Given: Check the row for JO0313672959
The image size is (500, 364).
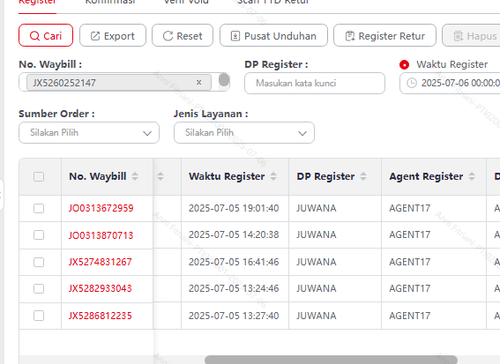Looking at the screenshot, I should 39,208.
